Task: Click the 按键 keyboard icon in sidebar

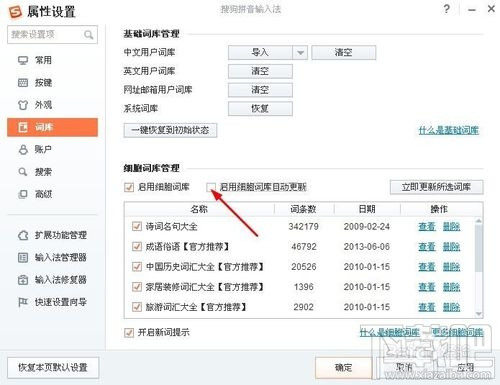Action: [x=23, y=83]
